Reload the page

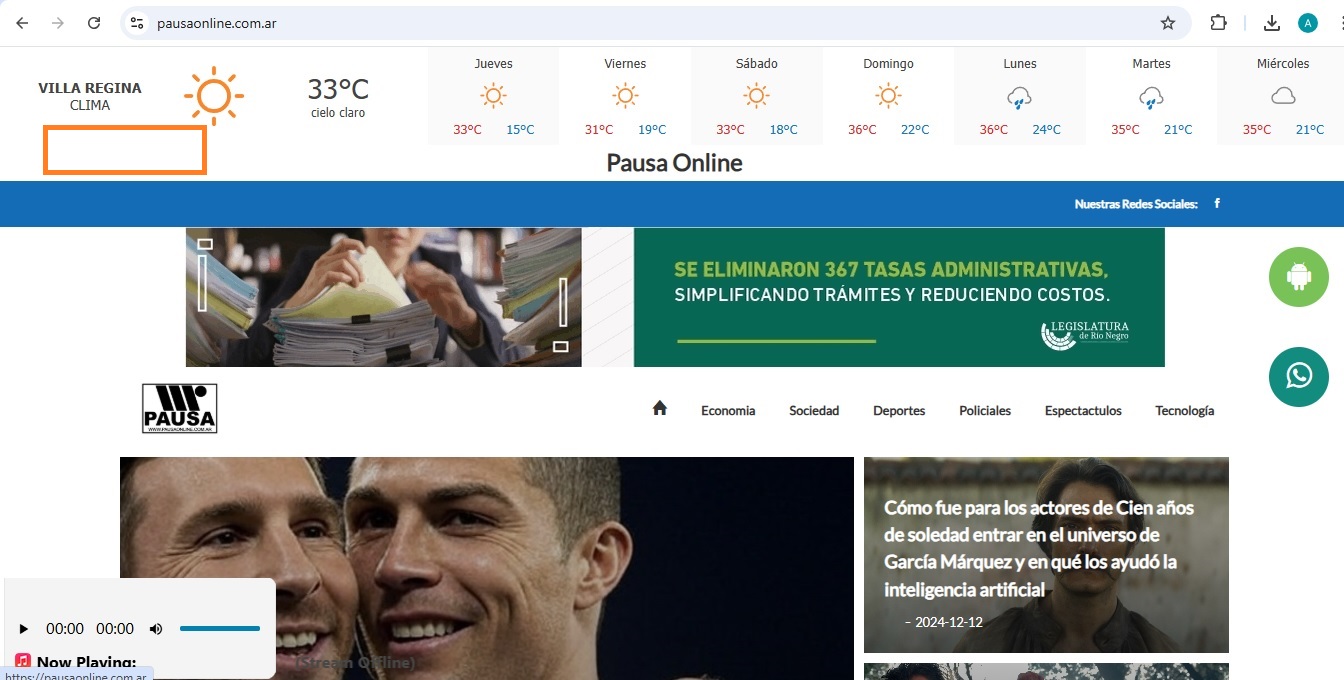94,23
